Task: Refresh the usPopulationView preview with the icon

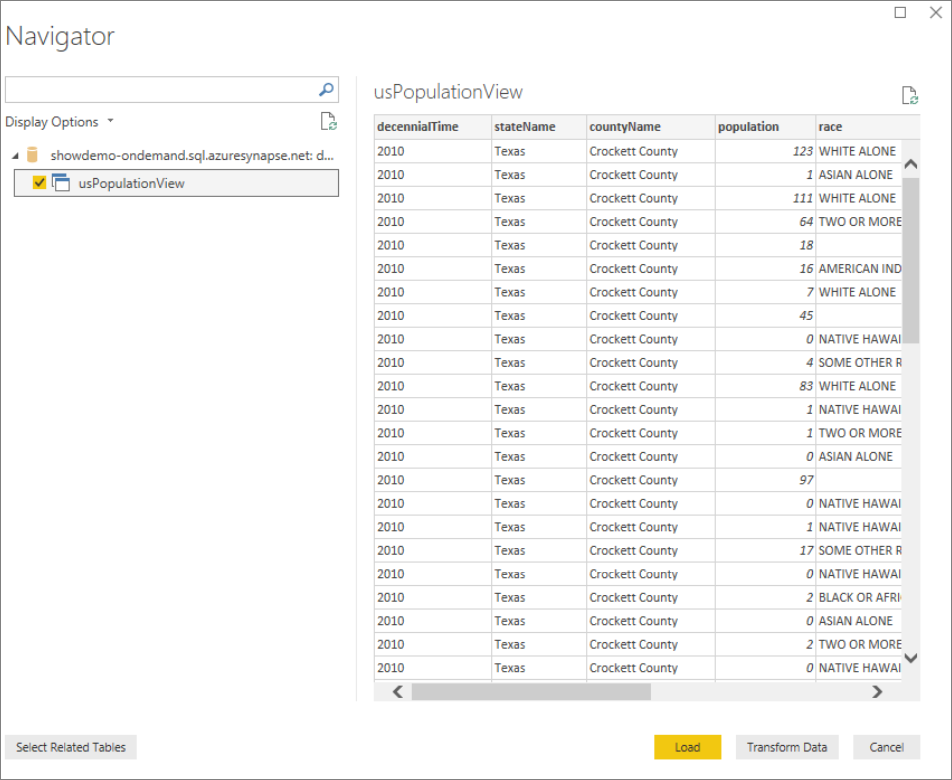Action: 909,94
